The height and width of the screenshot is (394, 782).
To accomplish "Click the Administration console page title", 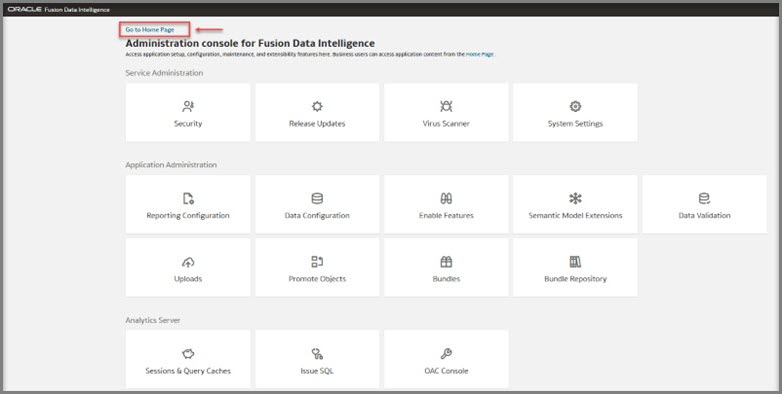I will pos(250,43).
